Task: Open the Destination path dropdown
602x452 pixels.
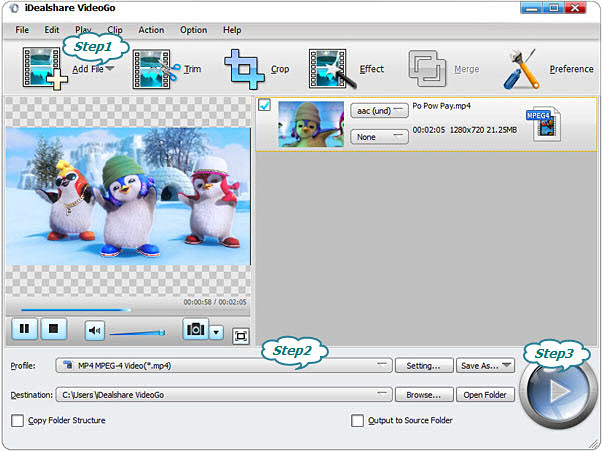Action: point(224,394)
